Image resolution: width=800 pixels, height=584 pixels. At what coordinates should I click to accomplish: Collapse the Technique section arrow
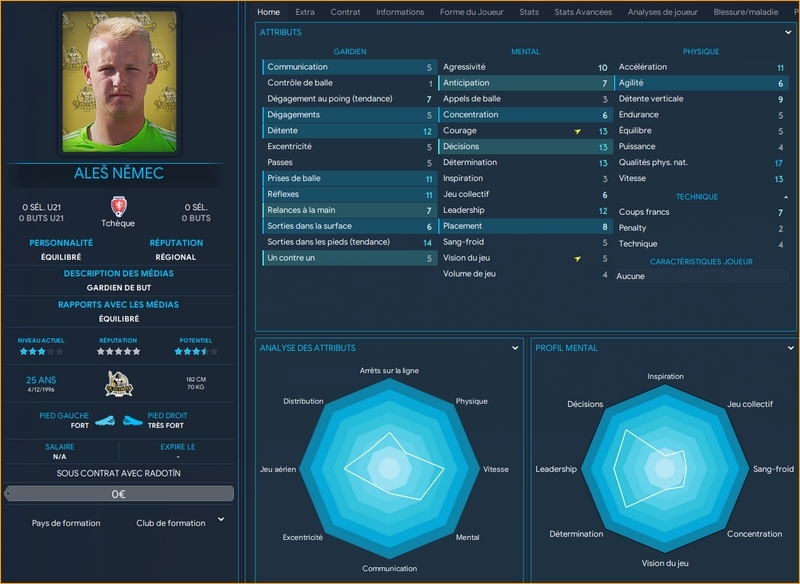pos(786,197)
